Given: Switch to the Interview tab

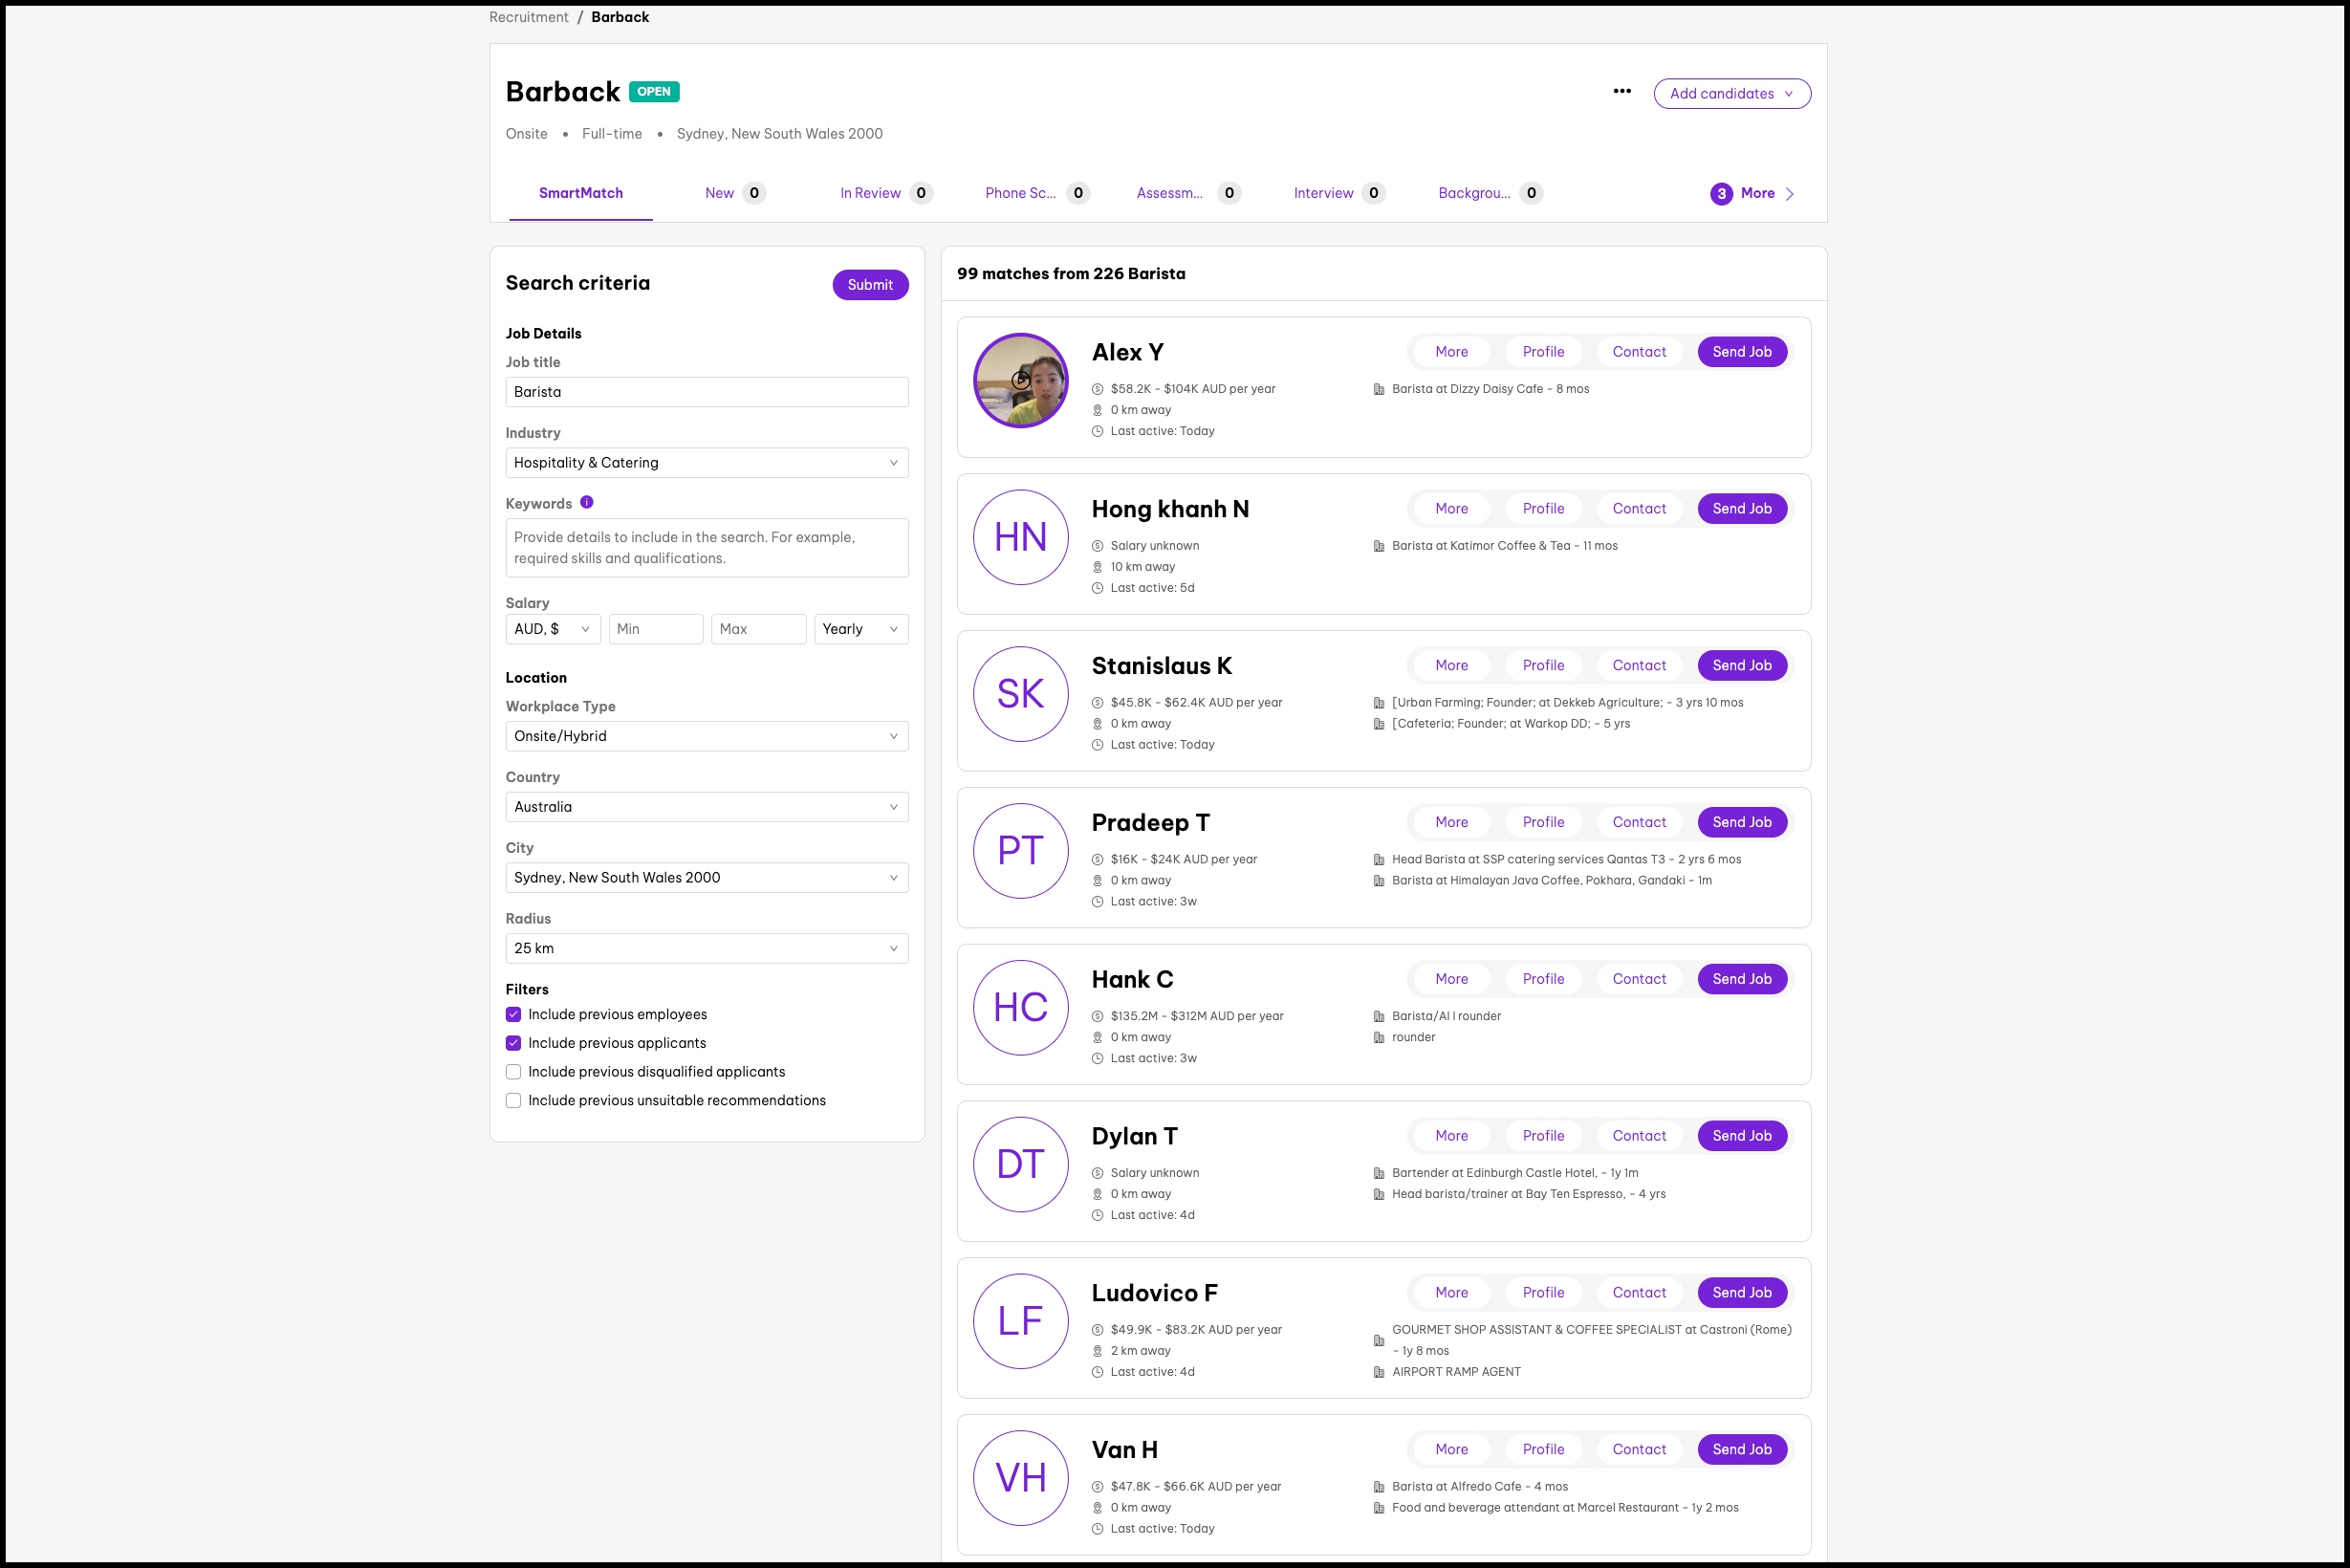Looking at the screenshot, I should click(x=1323, y=193).
